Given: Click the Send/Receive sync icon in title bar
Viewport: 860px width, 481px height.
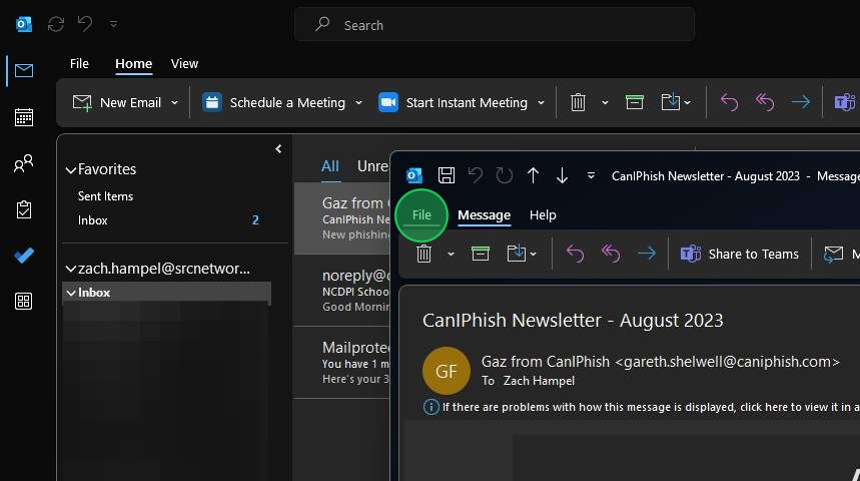Looking at the screenshot, I should tap(56, 24).
